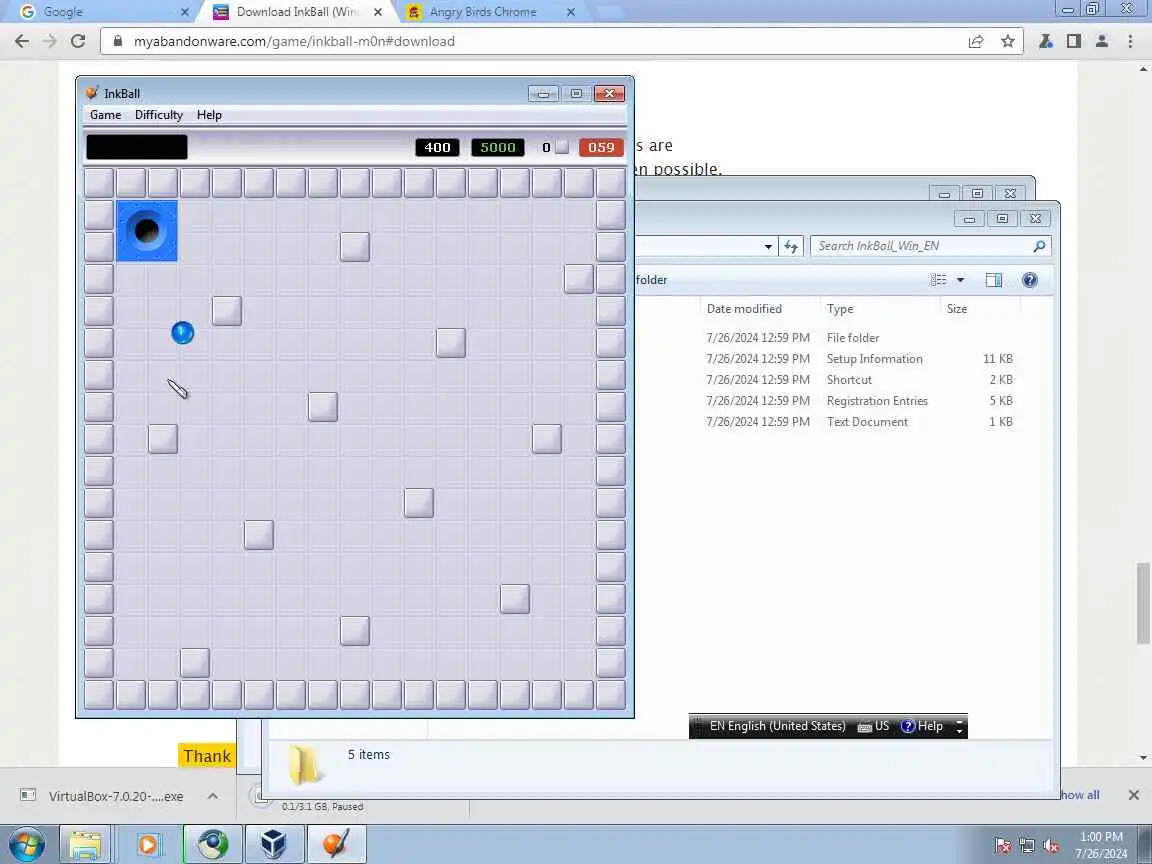Open the Windows Start menu
Screen dimensions: 1152x864
tap(27, 844)
